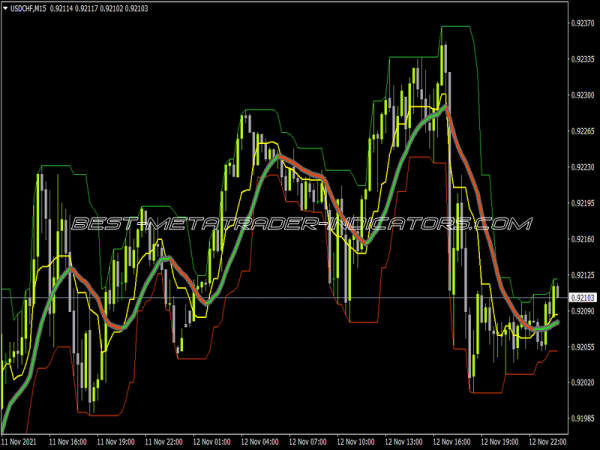Click the 12 Nov 13:00 time label

[x=403, y=442]
